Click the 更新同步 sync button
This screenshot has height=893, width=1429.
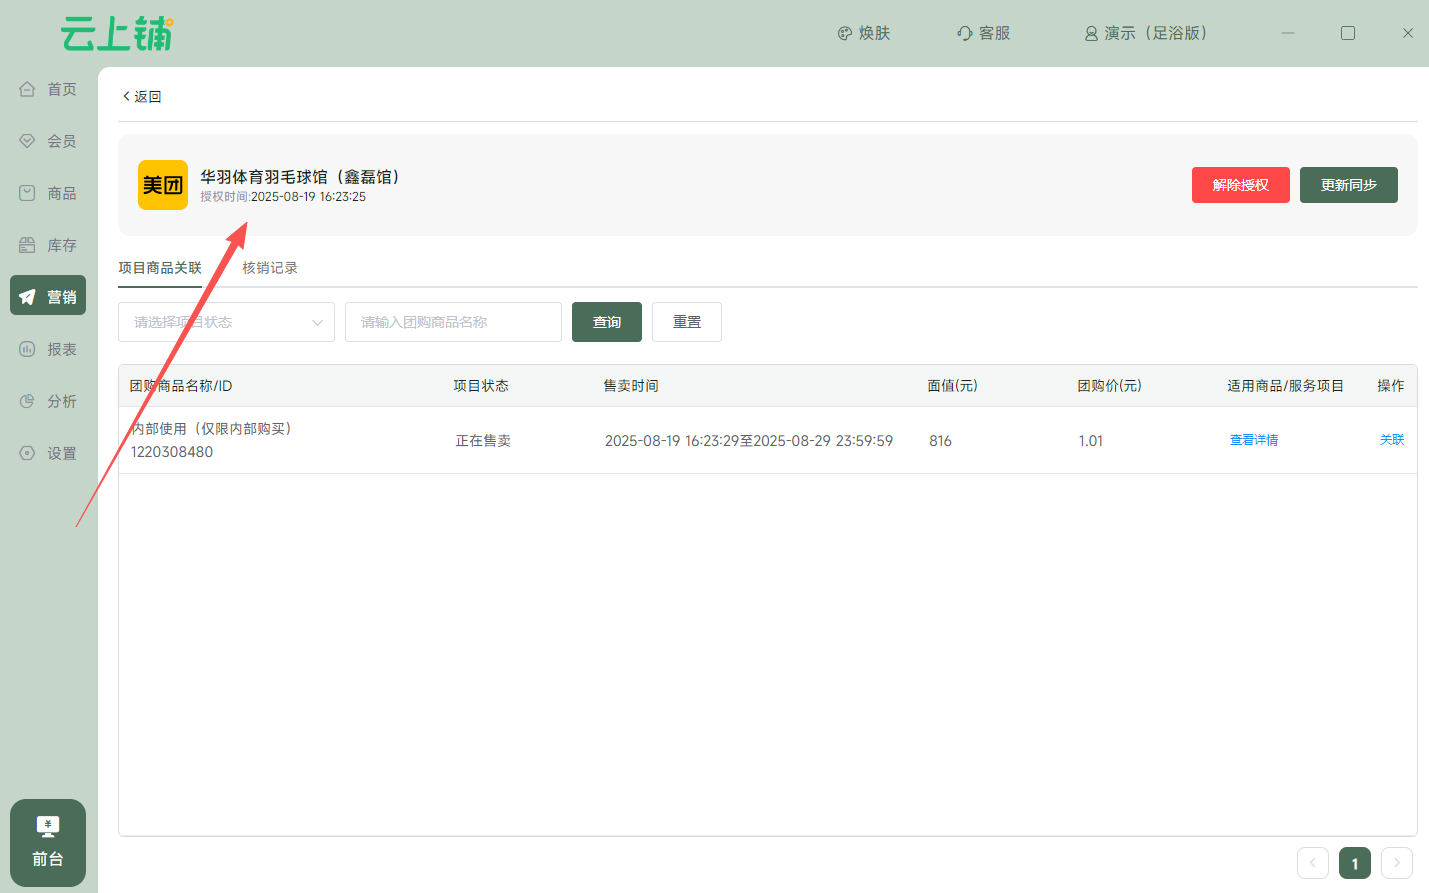coord(1348,185)
